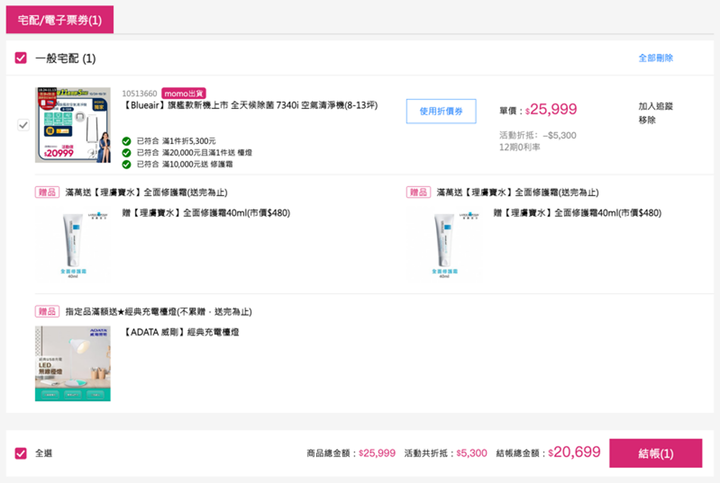Click the 已符合 滿20,000元且滿1件送 檯燈 line
The width and height of the screenshot is (720, 483).
tap(194, 152)
